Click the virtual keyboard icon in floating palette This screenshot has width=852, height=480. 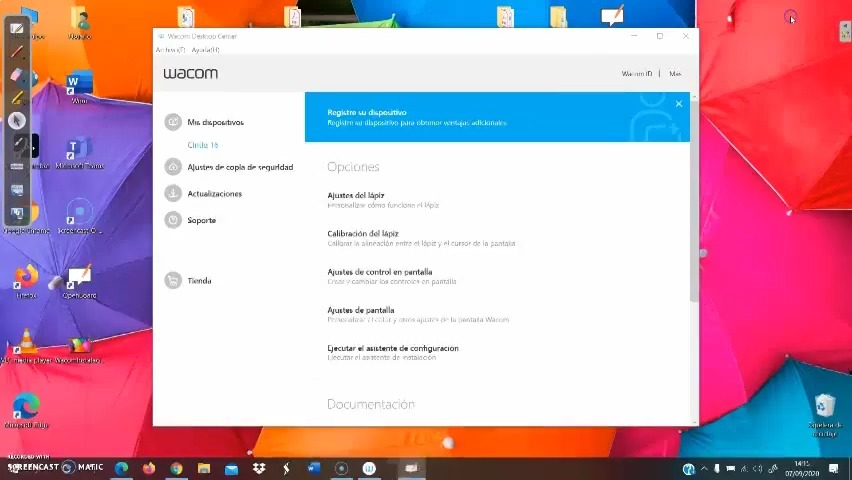(17, 166)
